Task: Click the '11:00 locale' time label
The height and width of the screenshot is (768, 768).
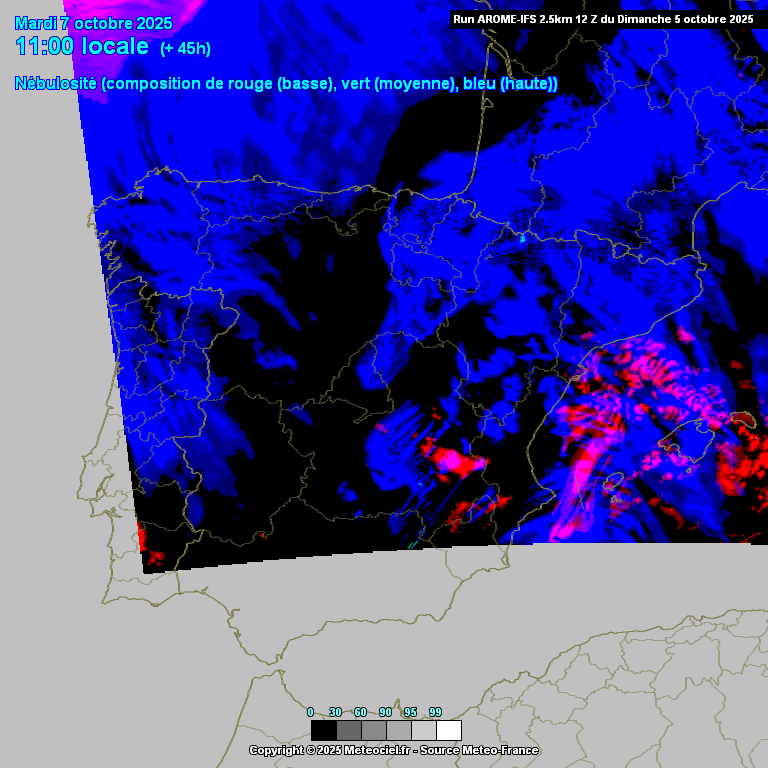Action: [x=82, y=46]
